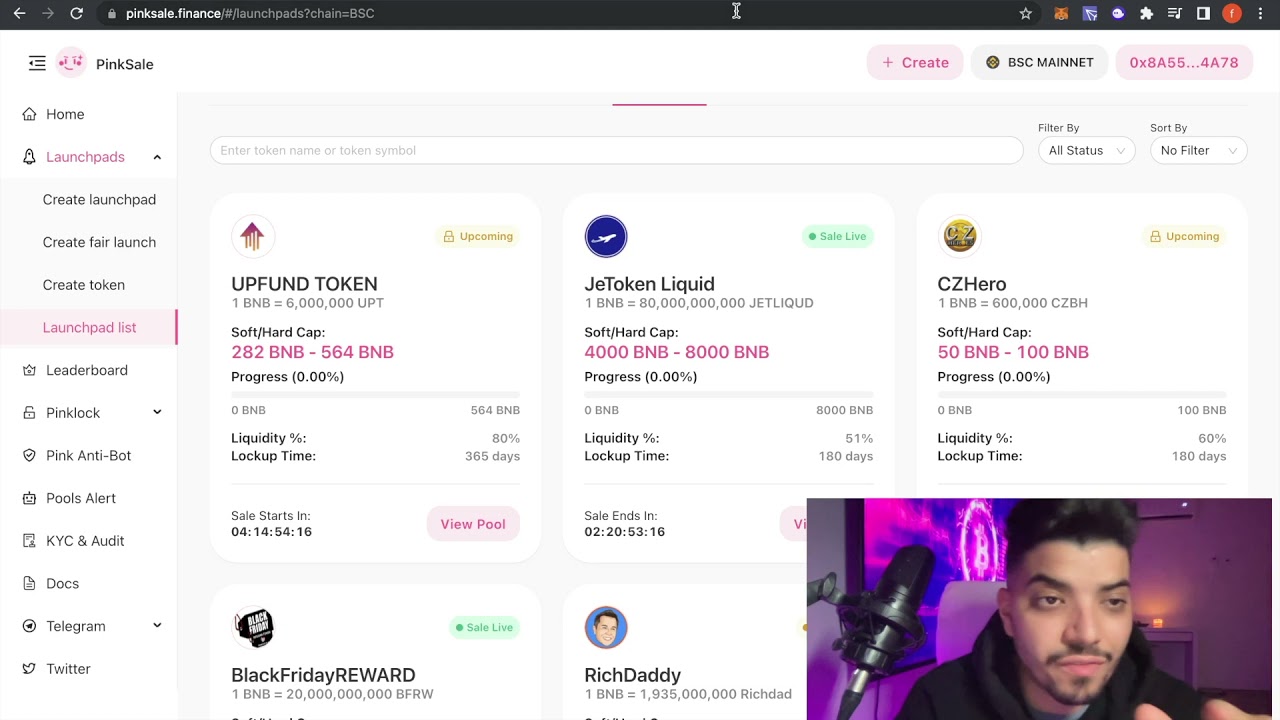
Task: Click CZHero progress bar
Action: pos(1082,394)
